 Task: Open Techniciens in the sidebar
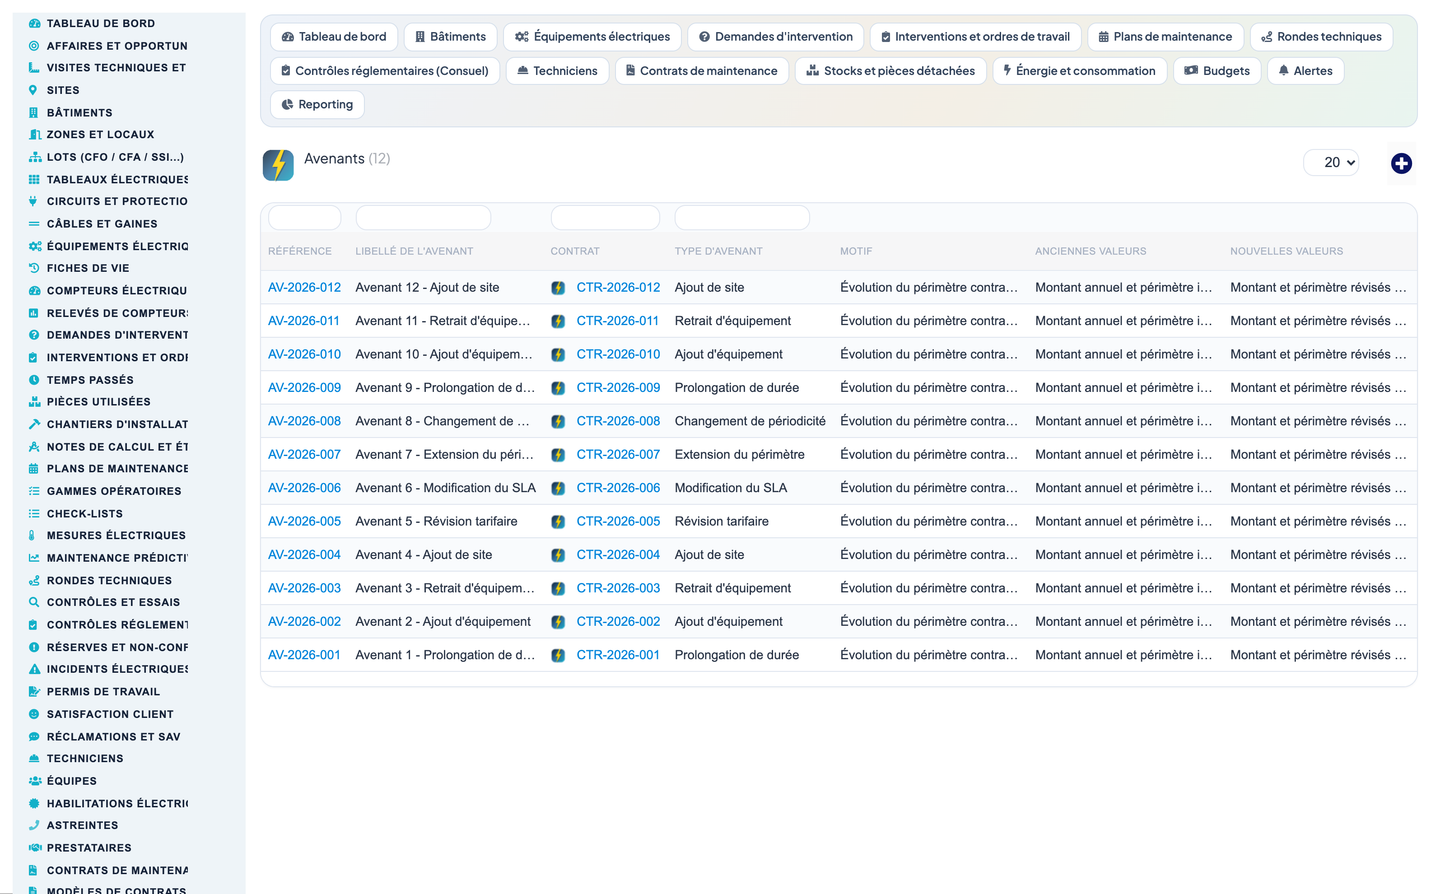point(85,759)
